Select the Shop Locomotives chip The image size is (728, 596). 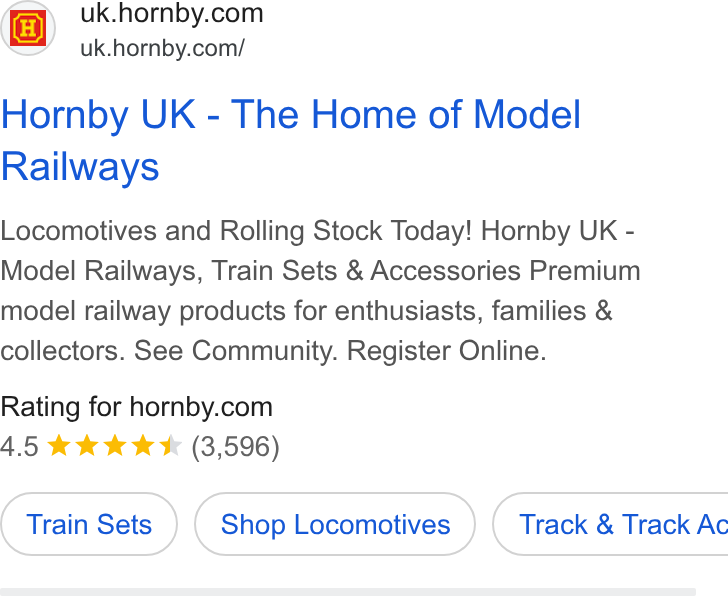tap(335, 524)
